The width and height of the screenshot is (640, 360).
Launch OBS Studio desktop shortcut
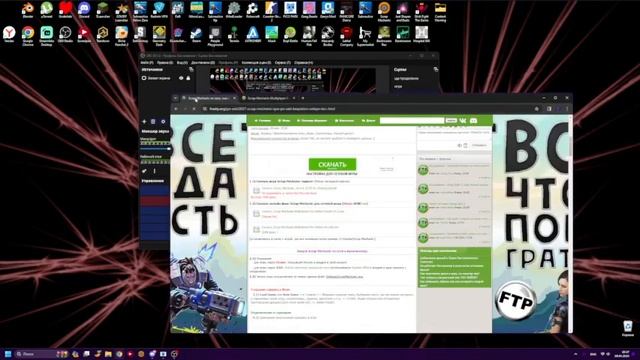point(65,34)
